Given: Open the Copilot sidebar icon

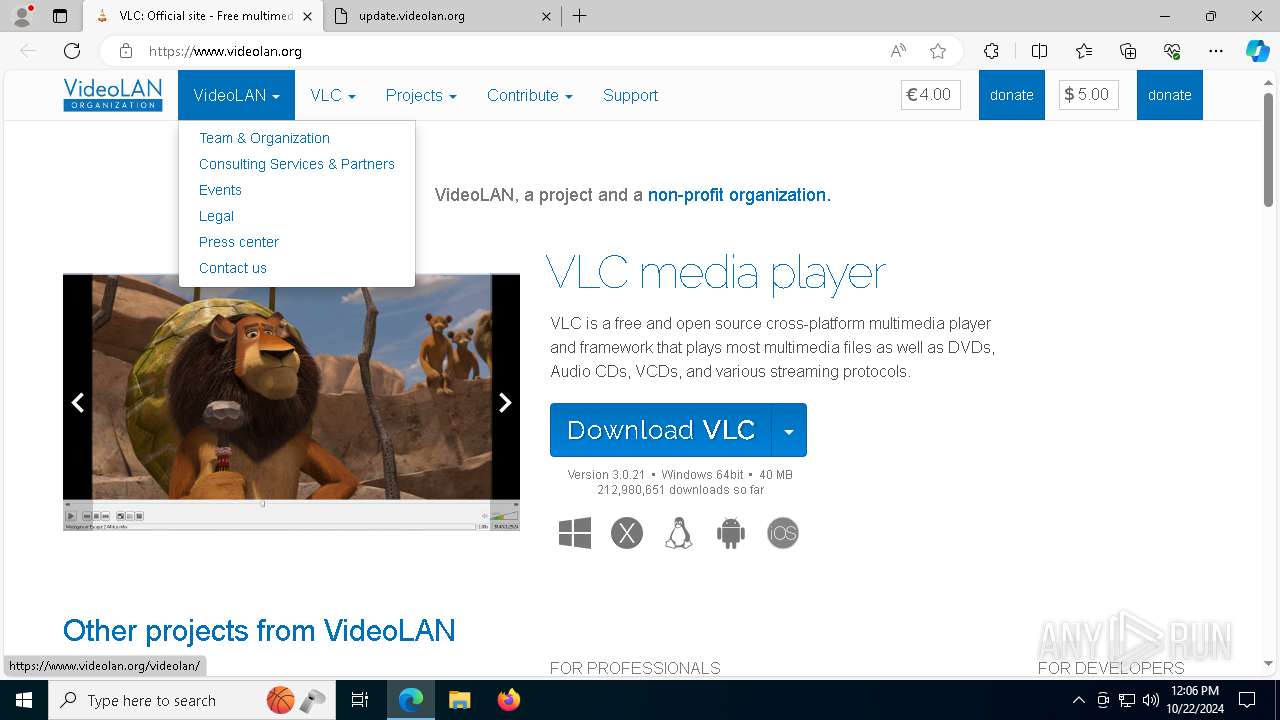Looking at the screenshot, I should (1257, 51).
